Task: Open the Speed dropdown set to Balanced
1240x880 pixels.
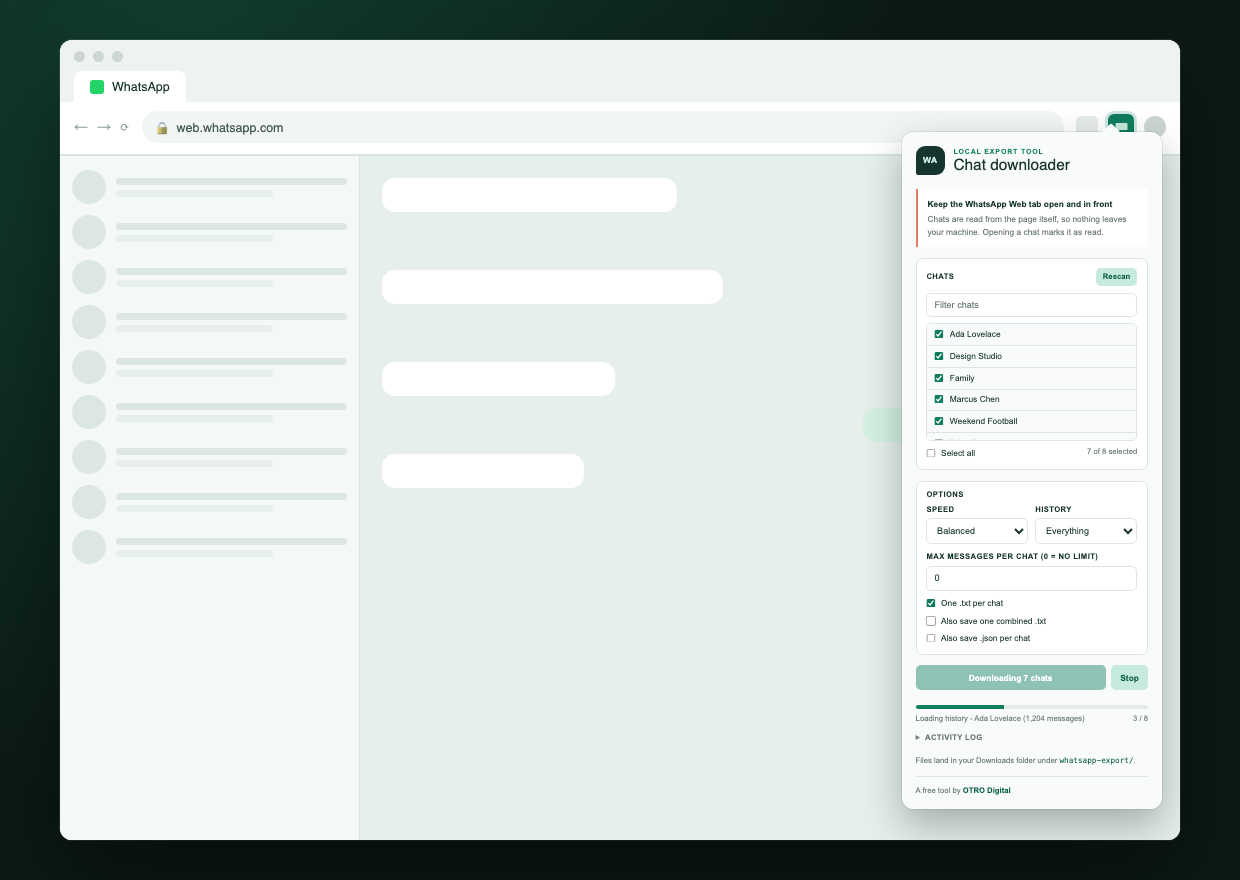Action: click(x=977, y=531)
